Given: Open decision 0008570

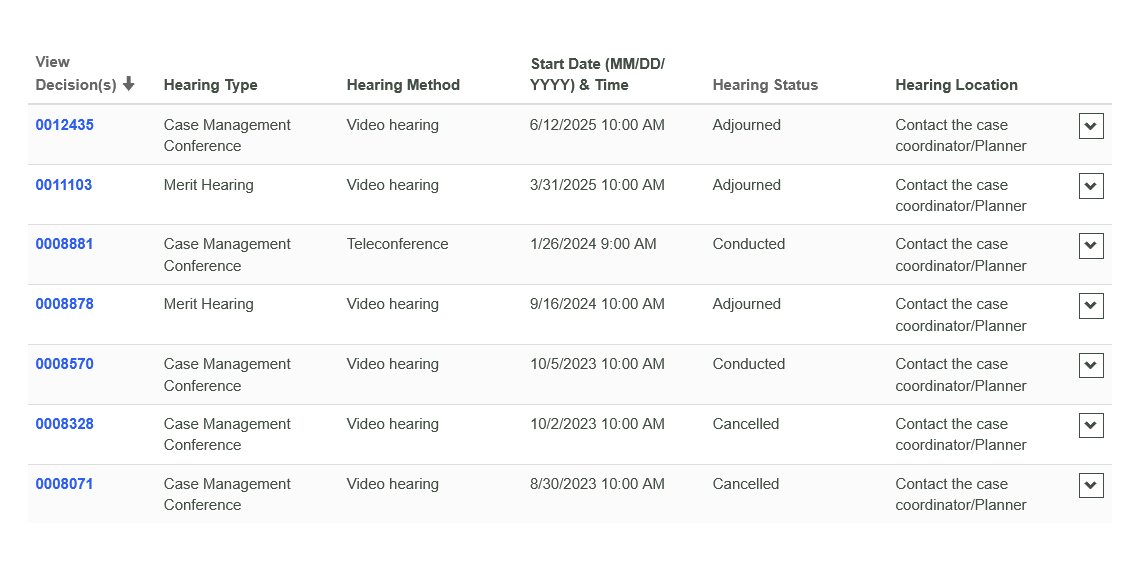Looking at the screenshot, I should [65, 364].
